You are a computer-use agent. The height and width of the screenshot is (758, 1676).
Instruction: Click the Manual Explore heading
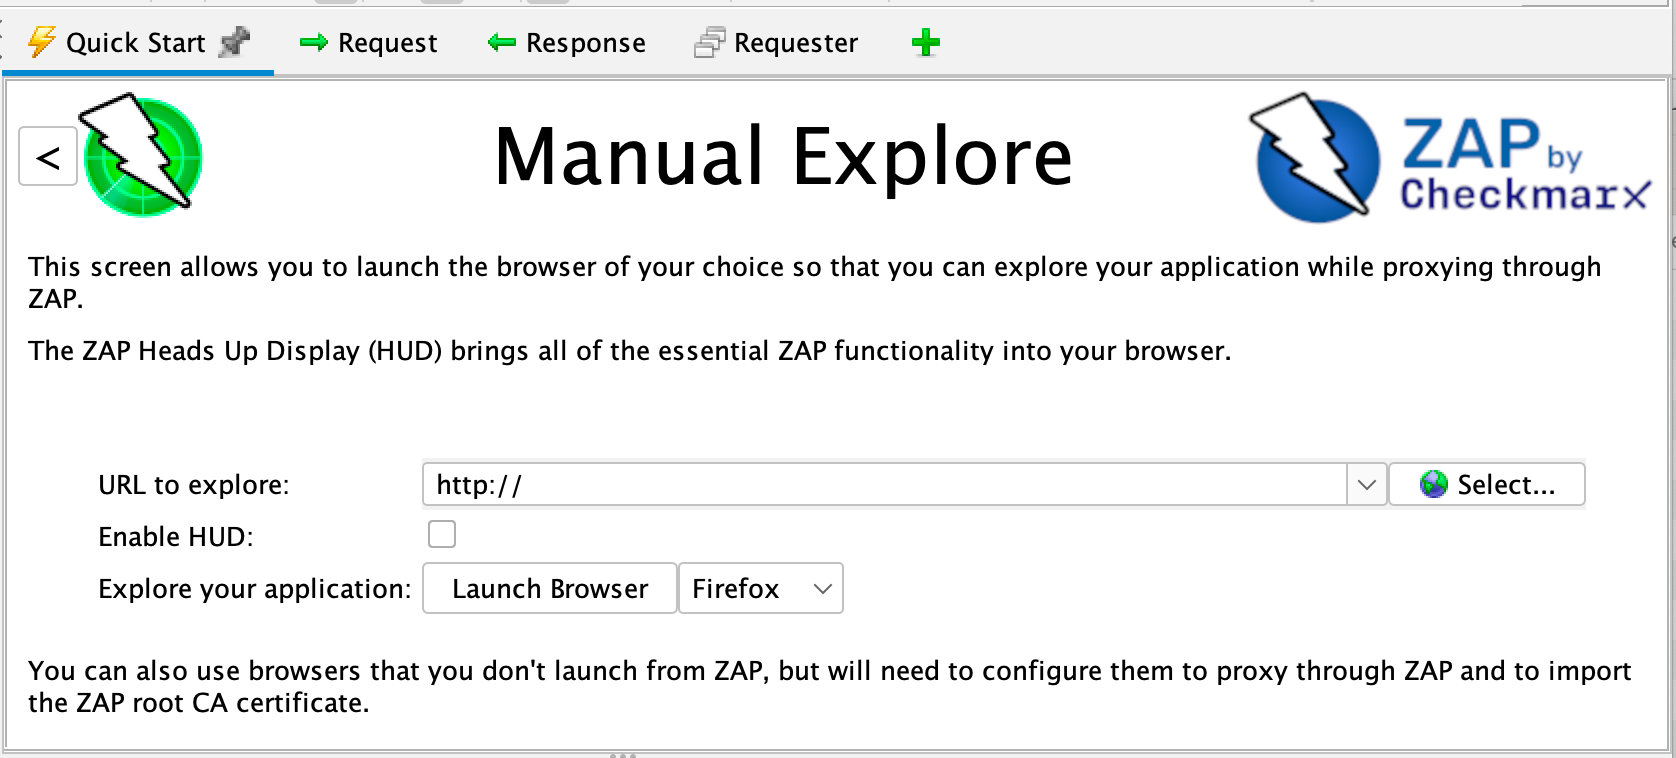tap(783, 156)
